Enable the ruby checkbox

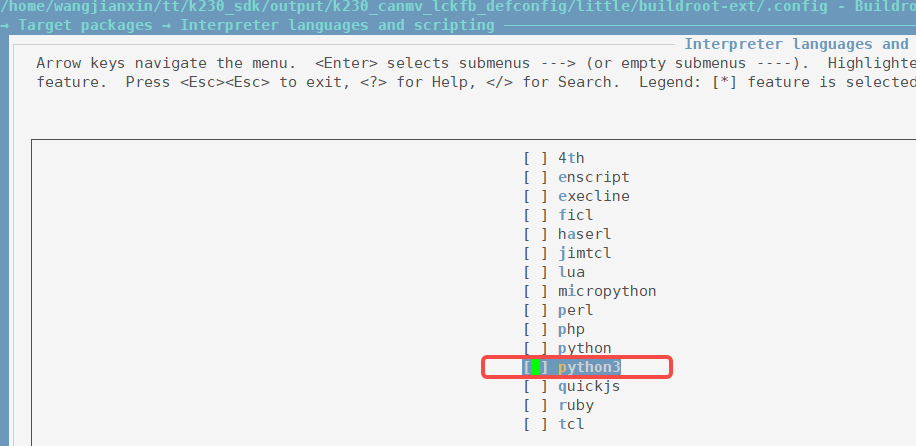click(535, 405)
